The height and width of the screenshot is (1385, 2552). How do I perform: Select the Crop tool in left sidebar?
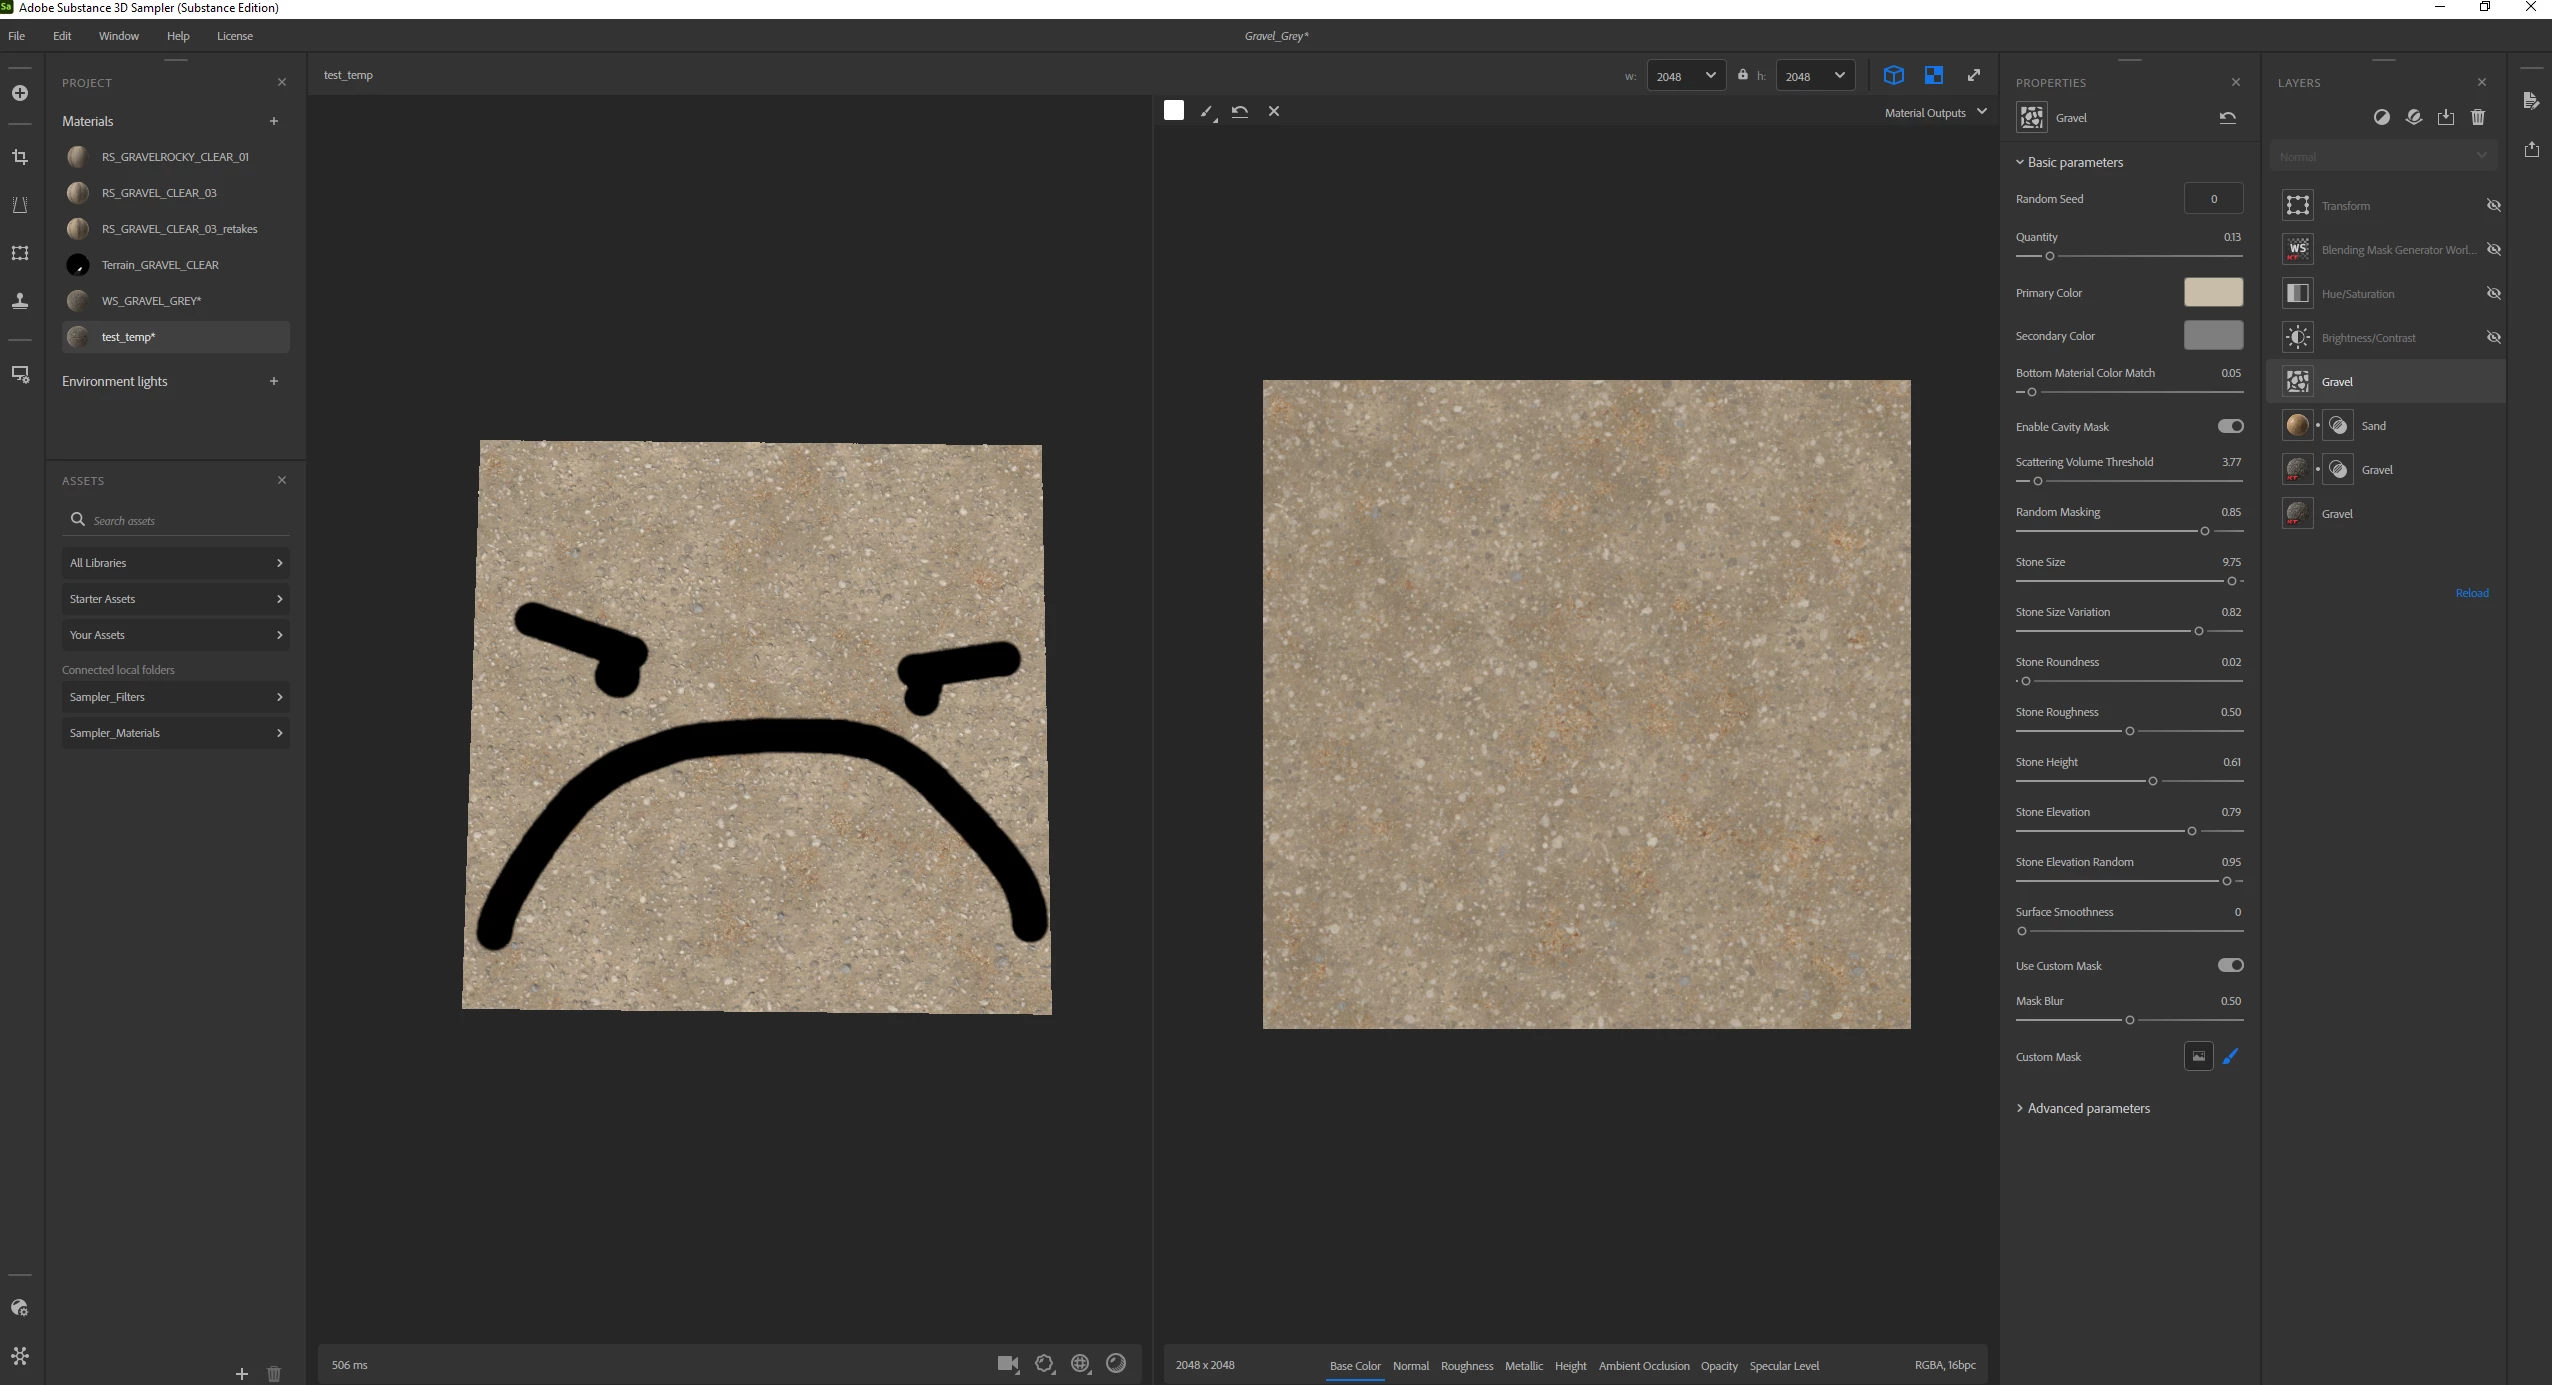point(19,157)
